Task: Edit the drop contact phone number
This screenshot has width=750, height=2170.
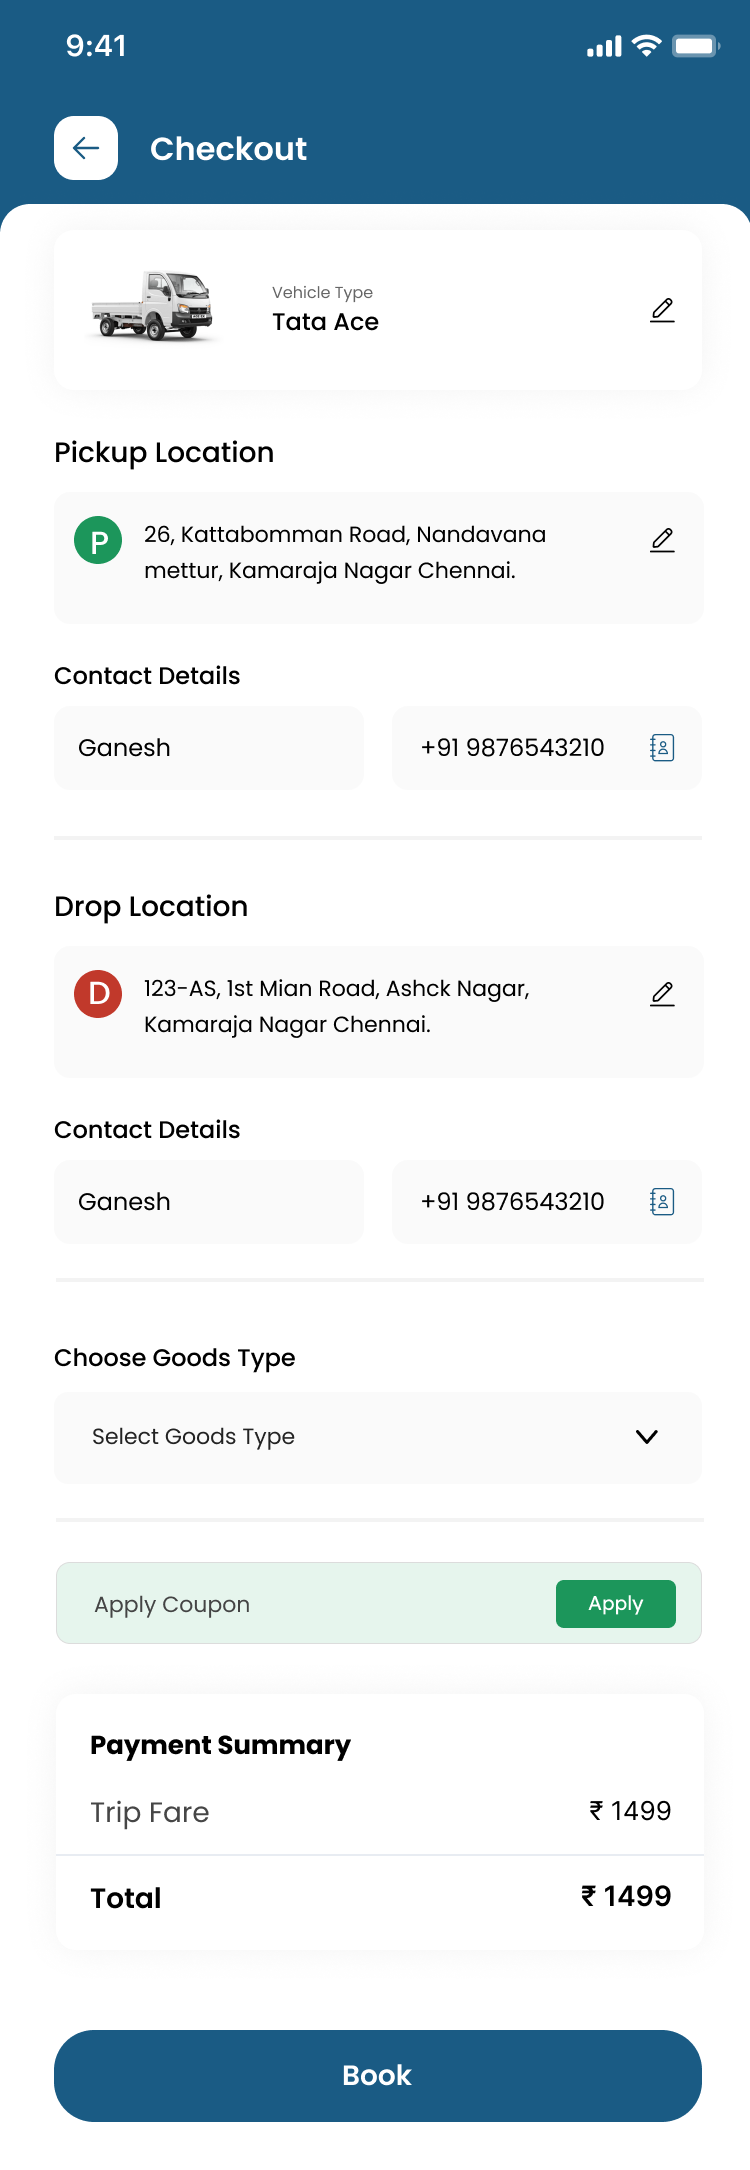Action: tap(513, 1202)
